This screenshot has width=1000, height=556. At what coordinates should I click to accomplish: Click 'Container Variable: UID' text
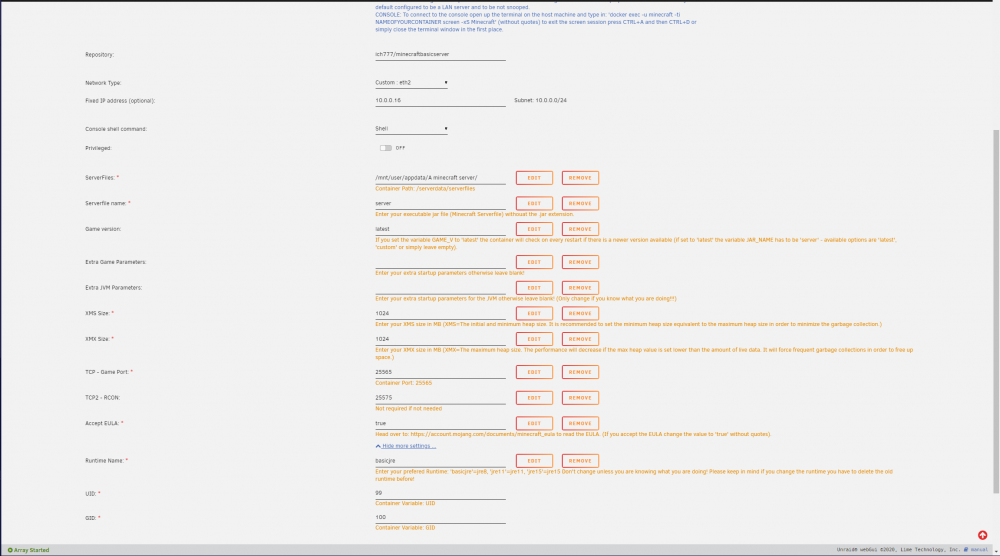[405, 504]
